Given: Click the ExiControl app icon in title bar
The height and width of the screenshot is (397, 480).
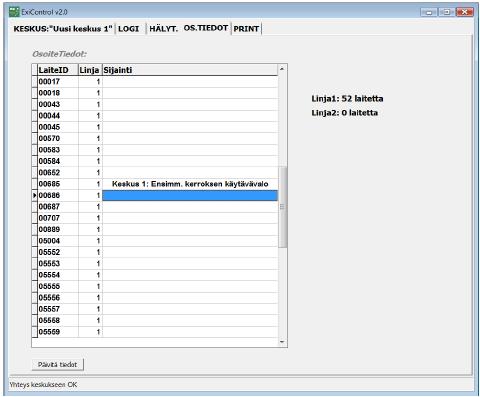Looking at the screenshot, I should [14, 12].
